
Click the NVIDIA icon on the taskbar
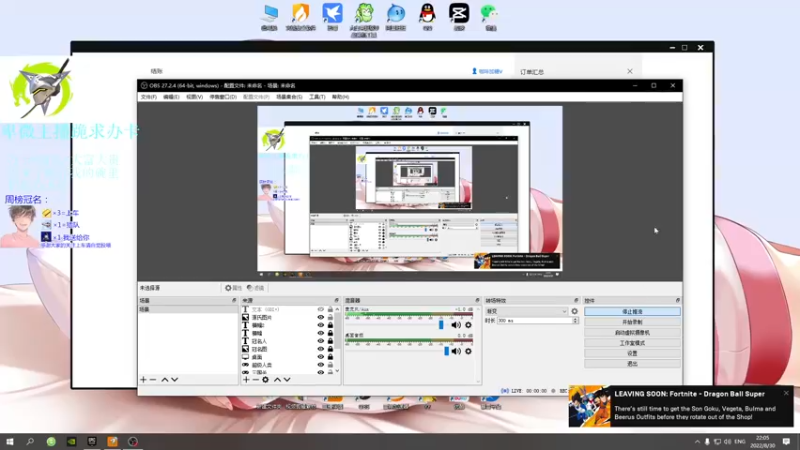[71, 441]
